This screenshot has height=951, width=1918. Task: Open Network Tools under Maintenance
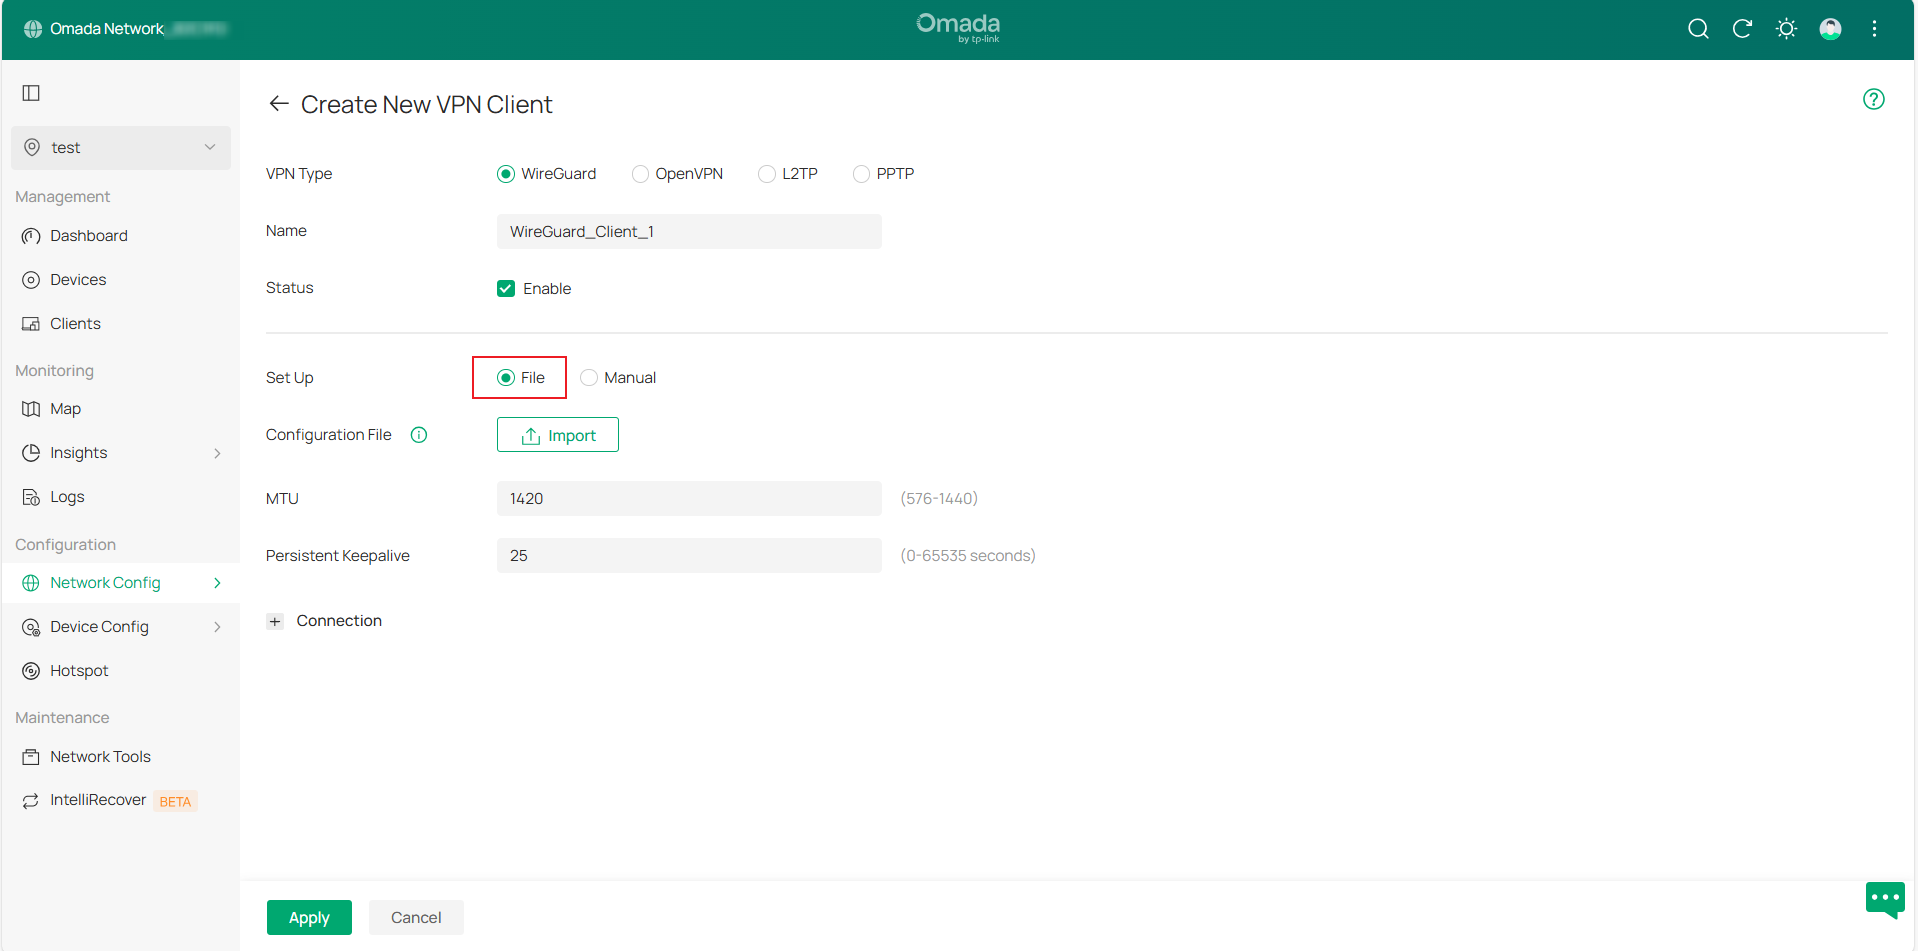(x=100, y=756)
